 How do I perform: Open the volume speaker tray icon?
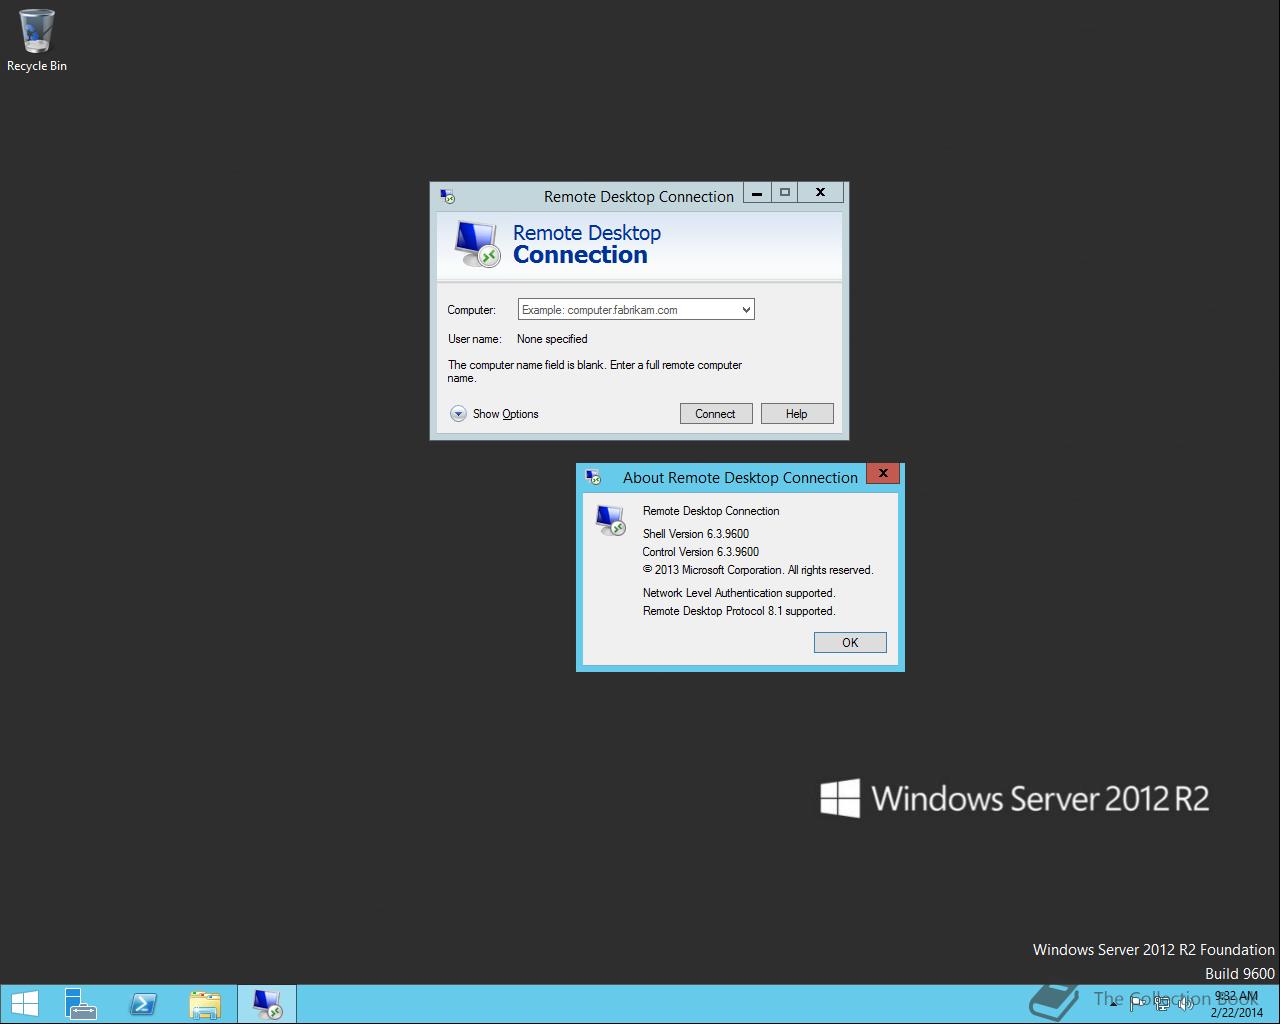1184,1004
